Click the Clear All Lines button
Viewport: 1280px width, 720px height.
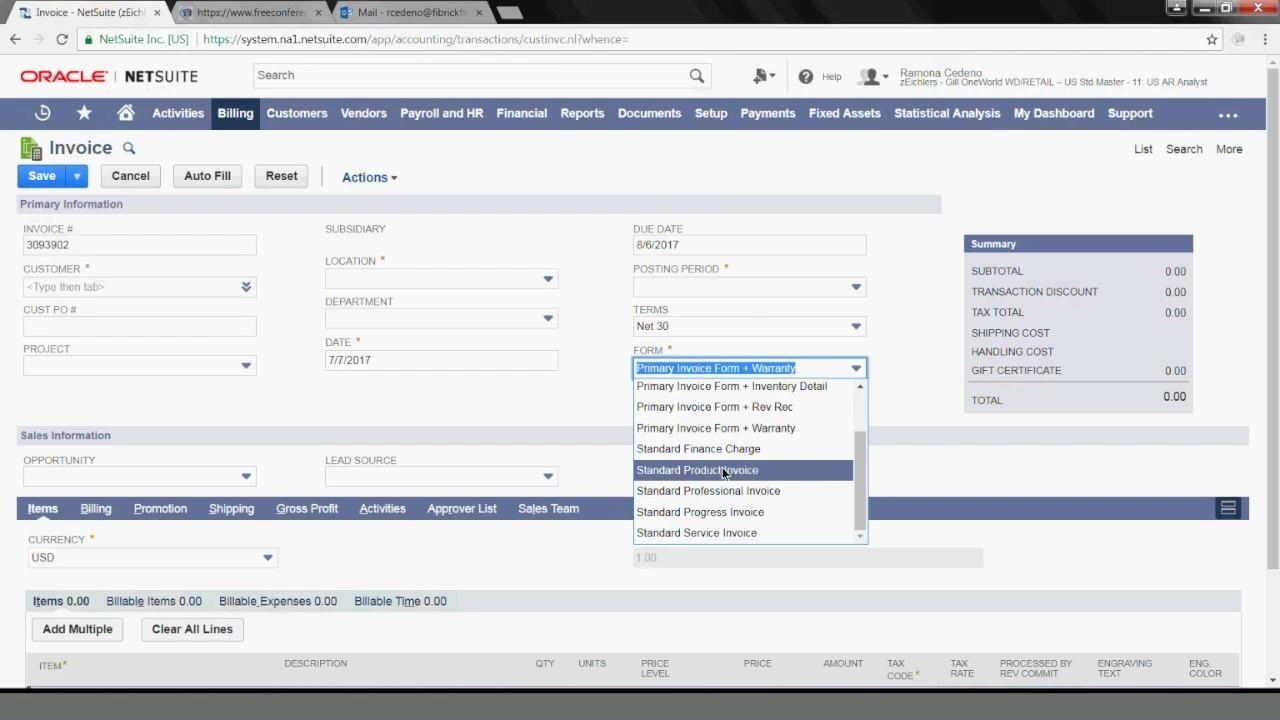pyautogui.click(x=192, y=629)
